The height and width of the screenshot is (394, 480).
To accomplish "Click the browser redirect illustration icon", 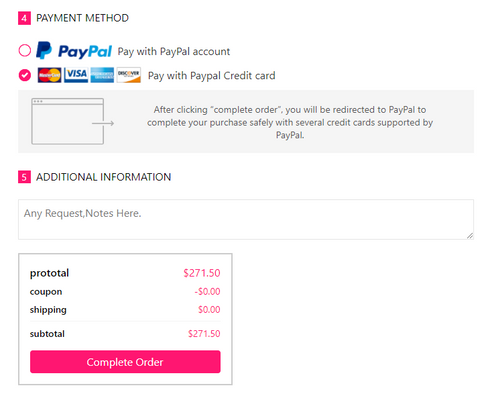I will click(x=73, y=121).
